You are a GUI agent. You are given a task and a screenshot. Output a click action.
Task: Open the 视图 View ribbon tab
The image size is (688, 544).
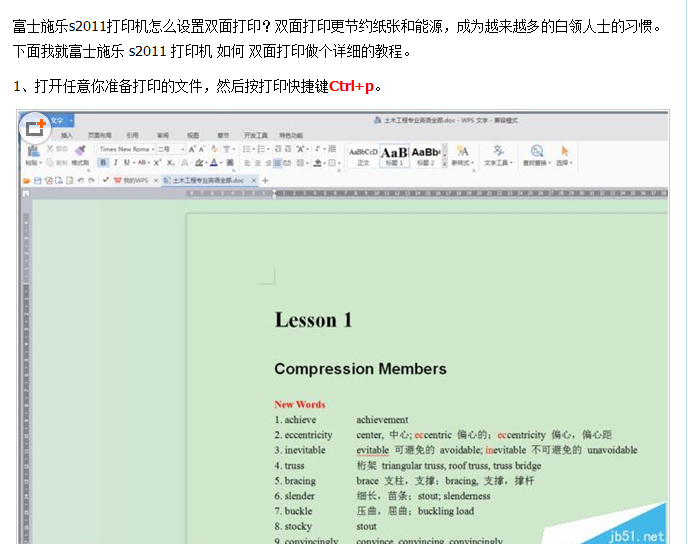pos(193,135)
